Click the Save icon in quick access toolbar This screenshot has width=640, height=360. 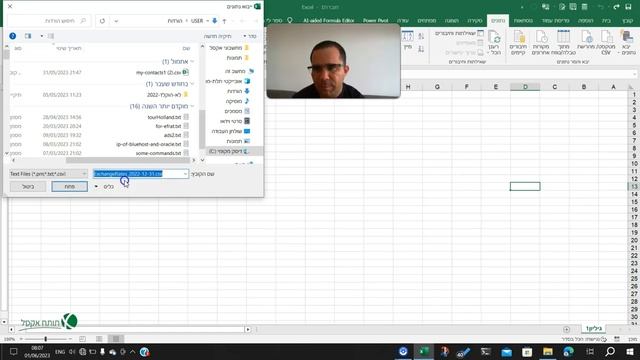click(x=628, y=7)
